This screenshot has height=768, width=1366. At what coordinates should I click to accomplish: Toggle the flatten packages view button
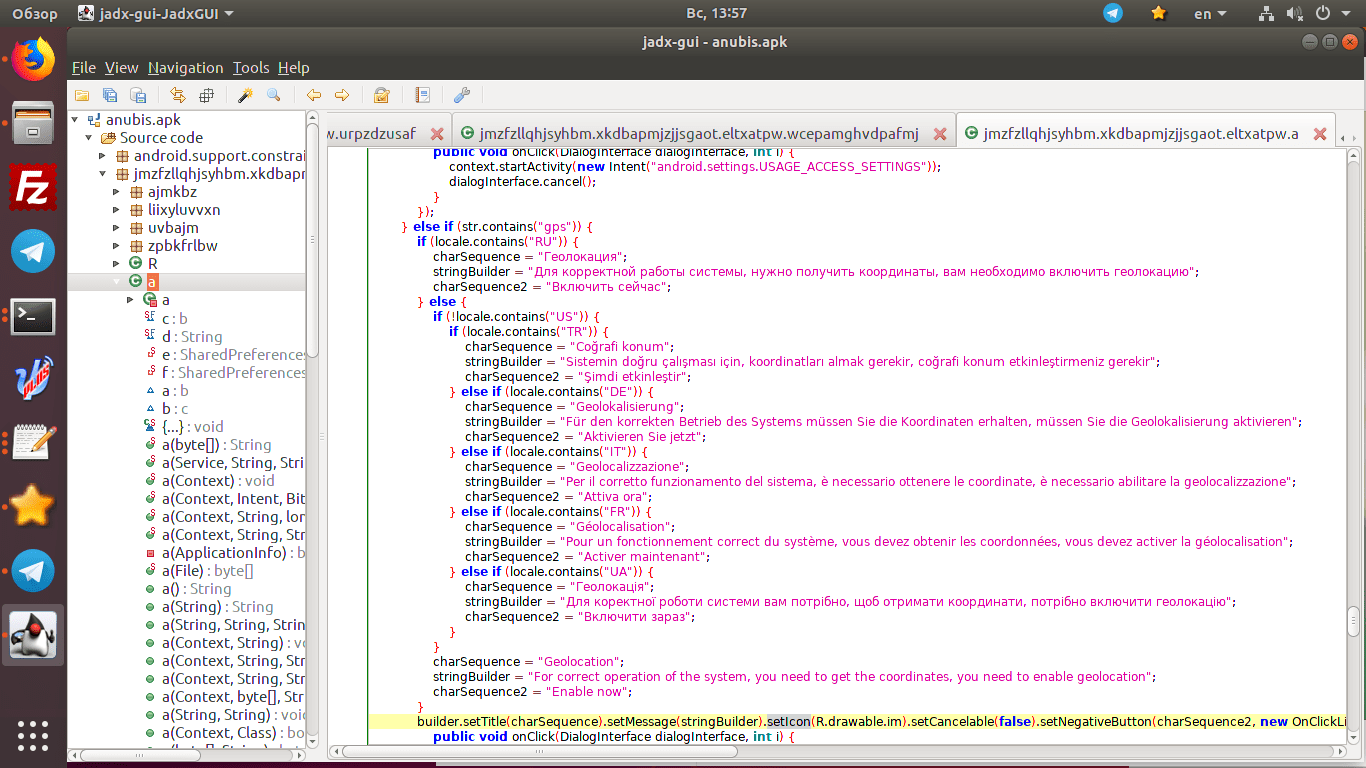[x=207, y=96]
